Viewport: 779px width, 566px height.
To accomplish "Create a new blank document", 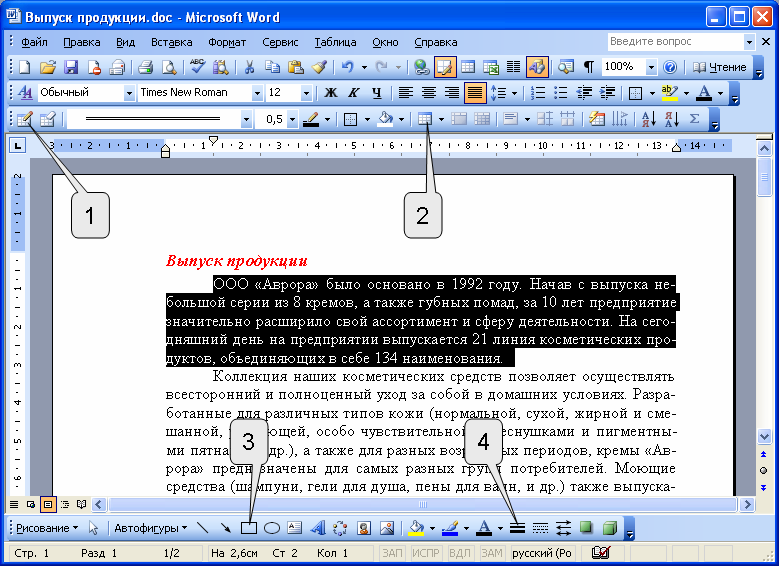I will [24, 67].
